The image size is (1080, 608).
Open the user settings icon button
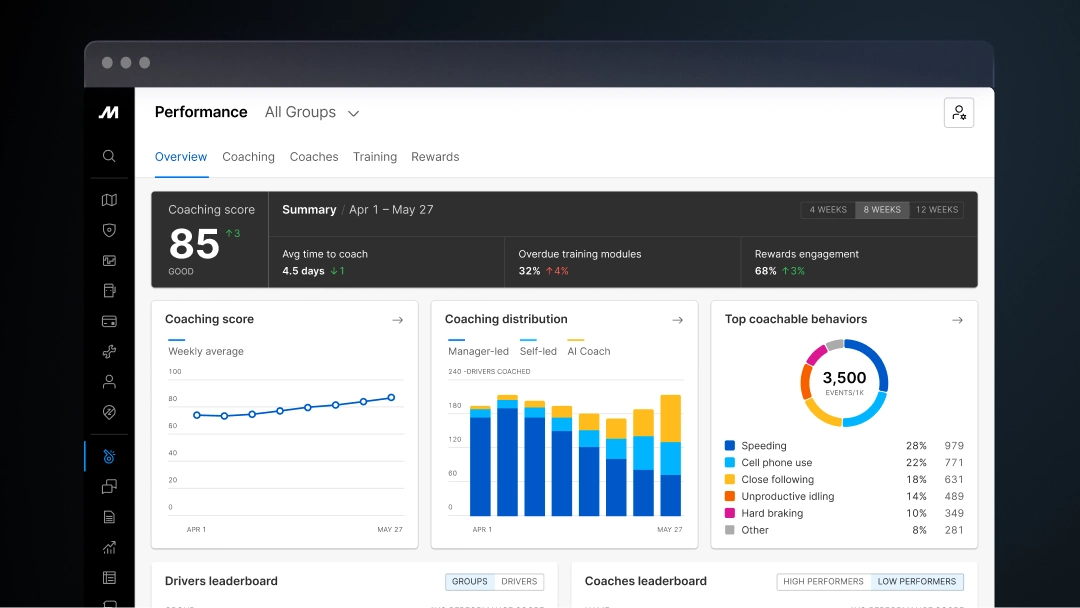[x=959, y=113]
